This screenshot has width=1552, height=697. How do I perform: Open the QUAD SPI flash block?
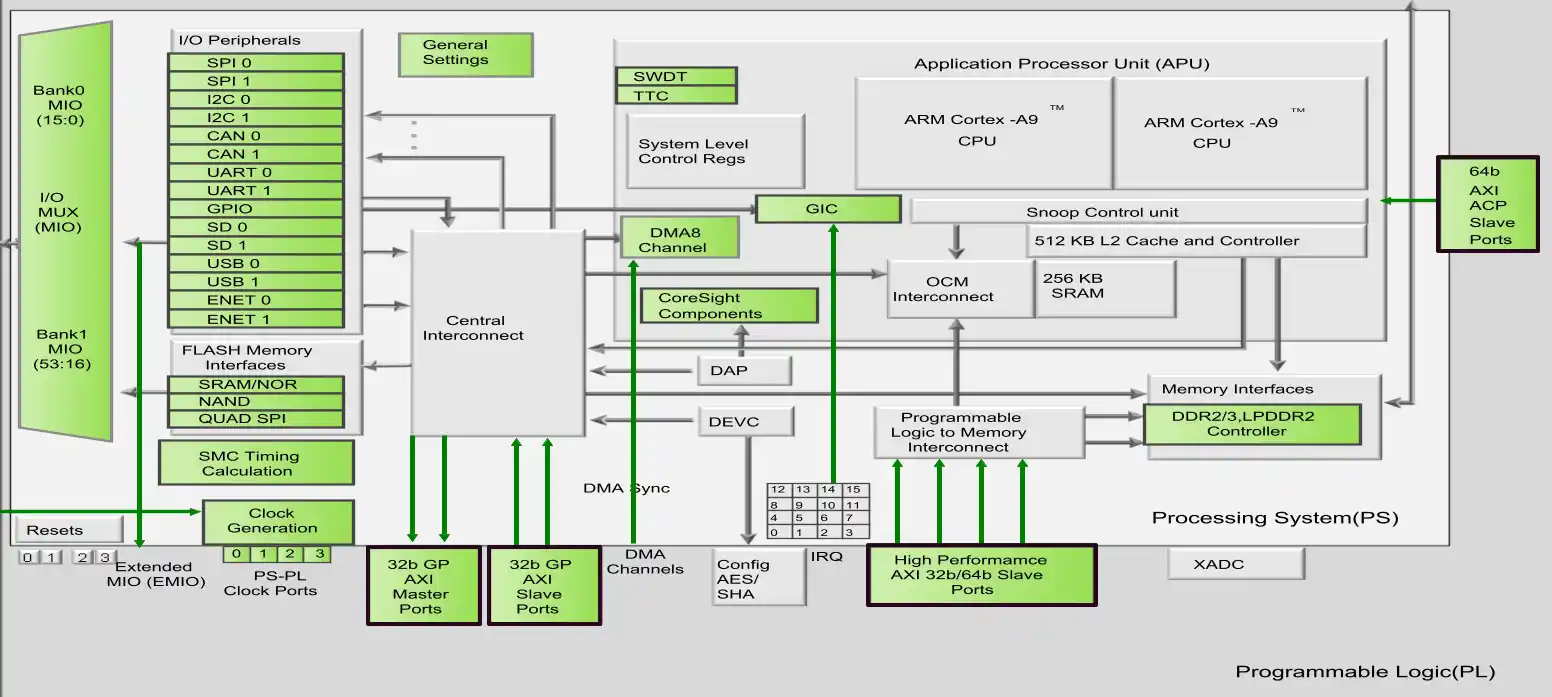[256, 419]
